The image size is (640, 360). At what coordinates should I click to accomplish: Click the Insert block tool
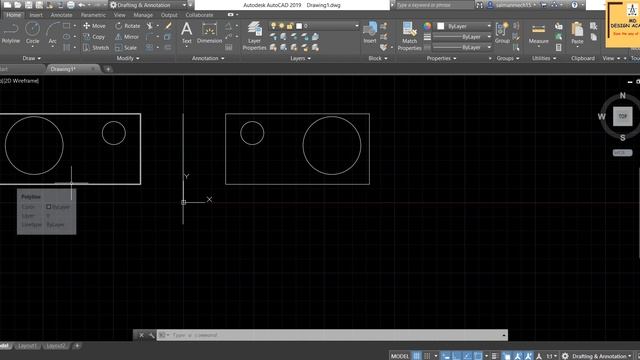(370, 33)
